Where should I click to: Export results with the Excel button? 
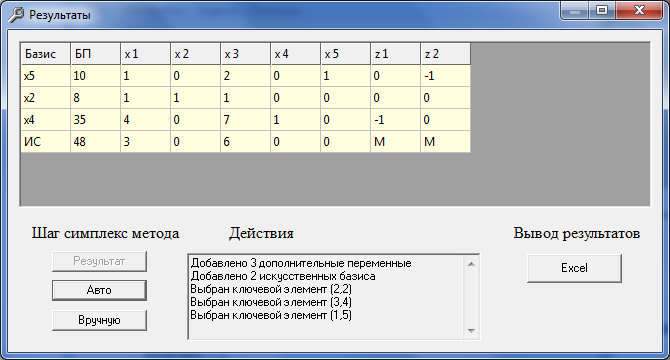[574, 268]
